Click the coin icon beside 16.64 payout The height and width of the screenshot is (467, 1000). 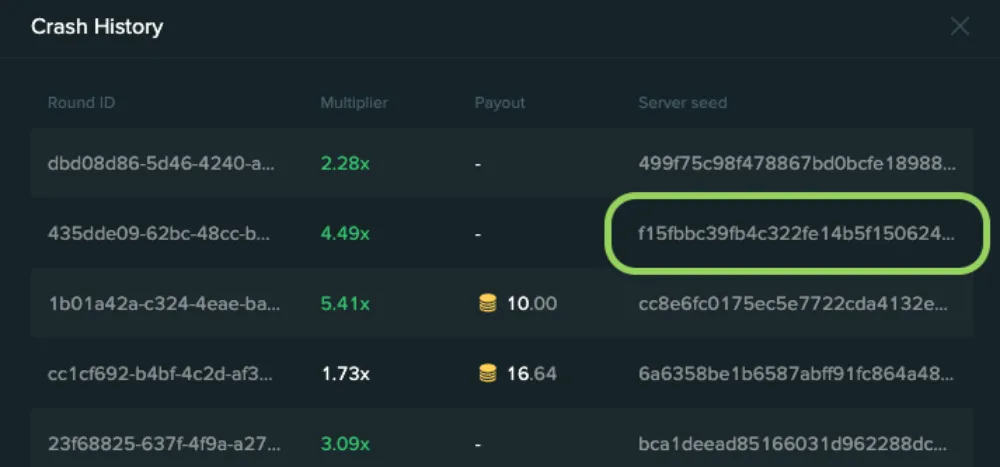coord(487,373)
